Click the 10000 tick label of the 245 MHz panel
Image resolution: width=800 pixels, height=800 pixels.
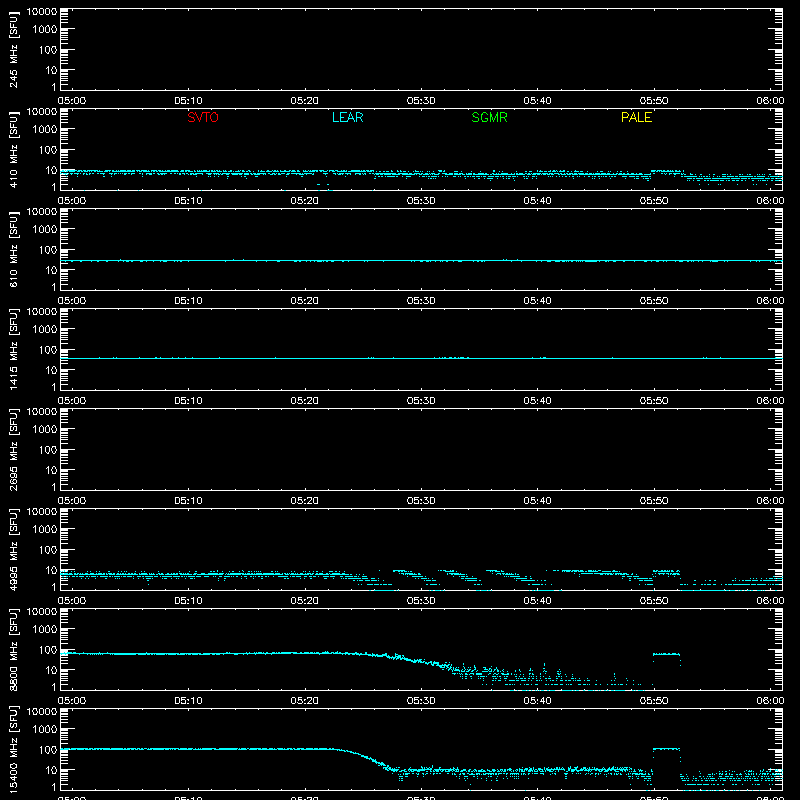[42, 12]
